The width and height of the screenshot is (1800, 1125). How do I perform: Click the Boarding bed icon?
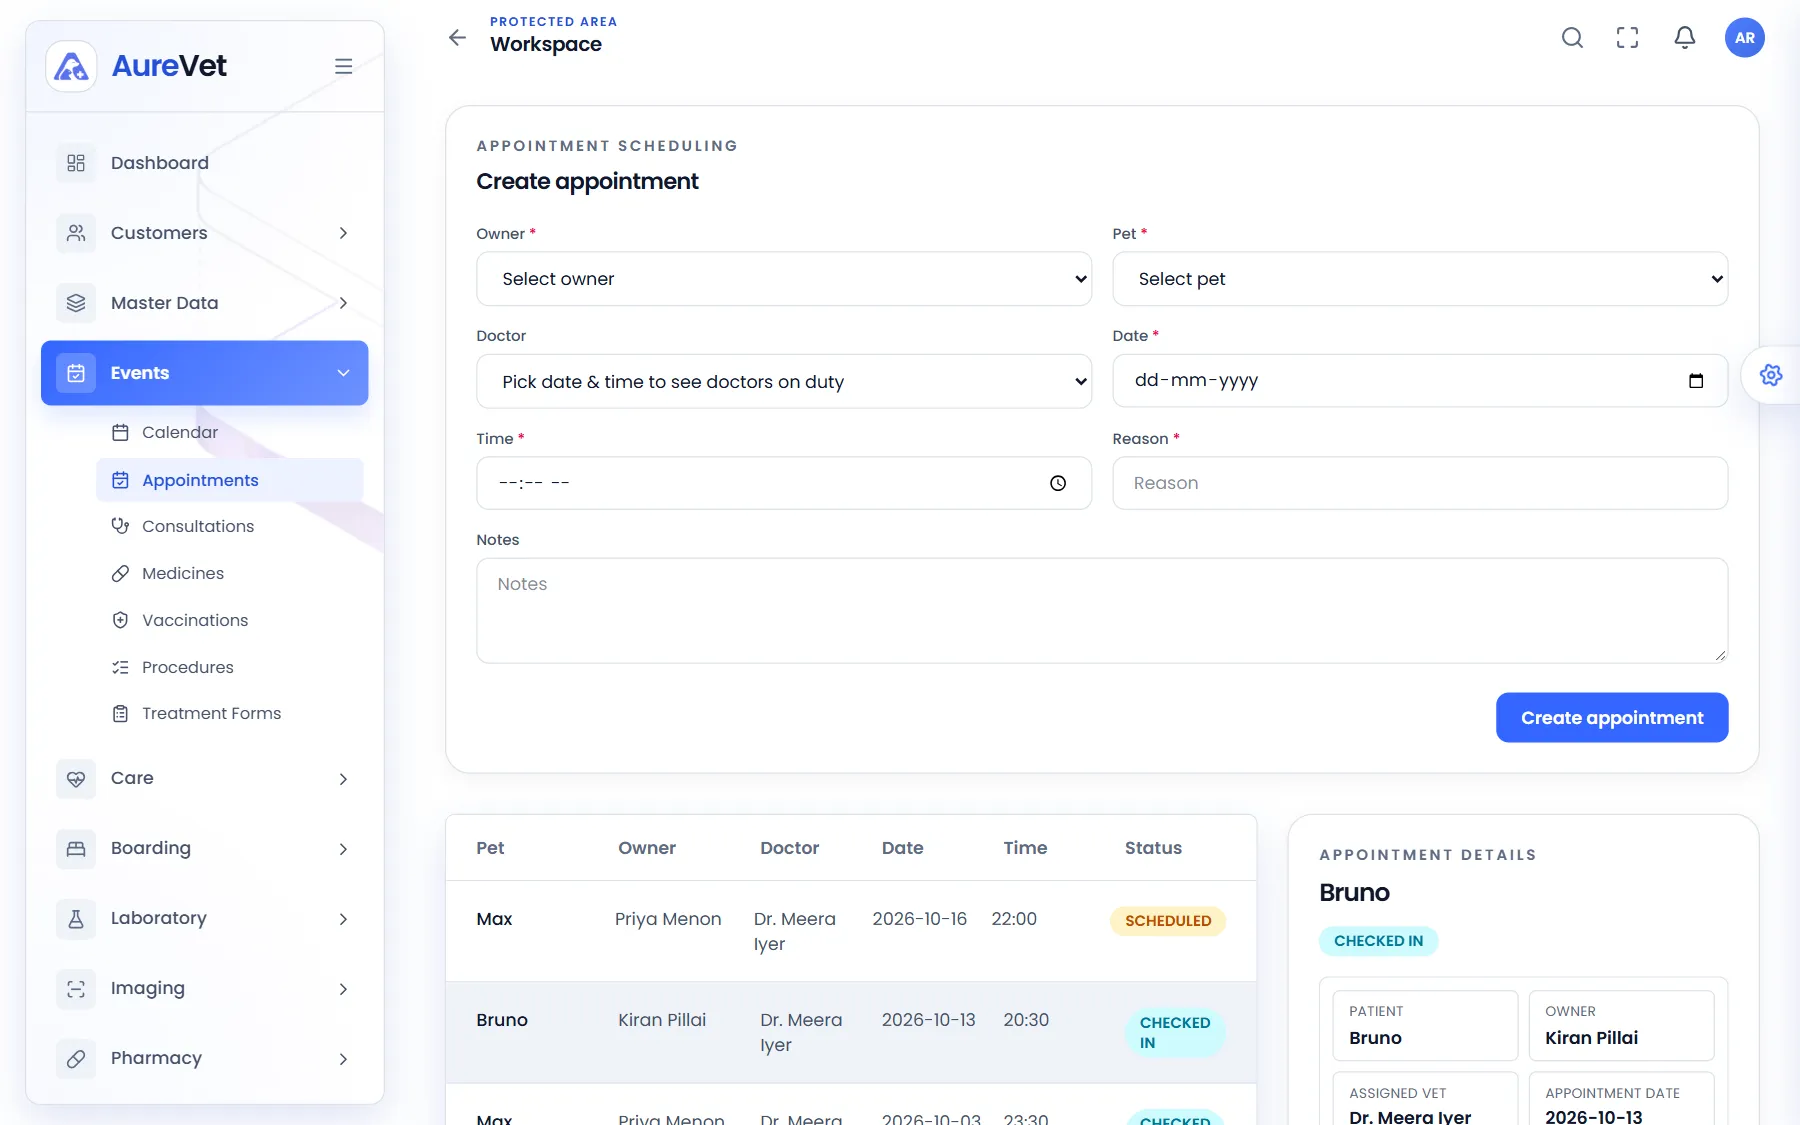76,848
